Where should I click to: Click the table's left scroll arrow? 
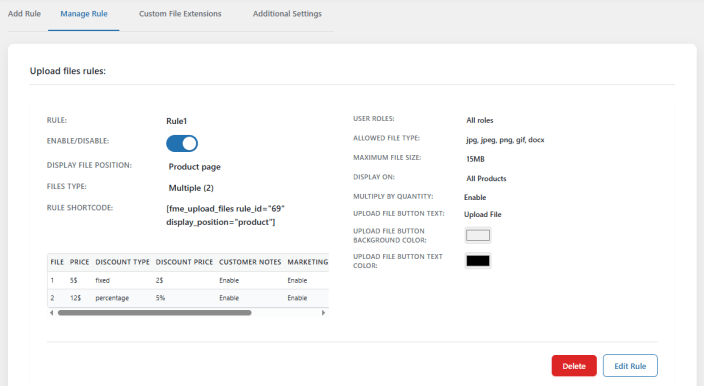pos(51,313)
